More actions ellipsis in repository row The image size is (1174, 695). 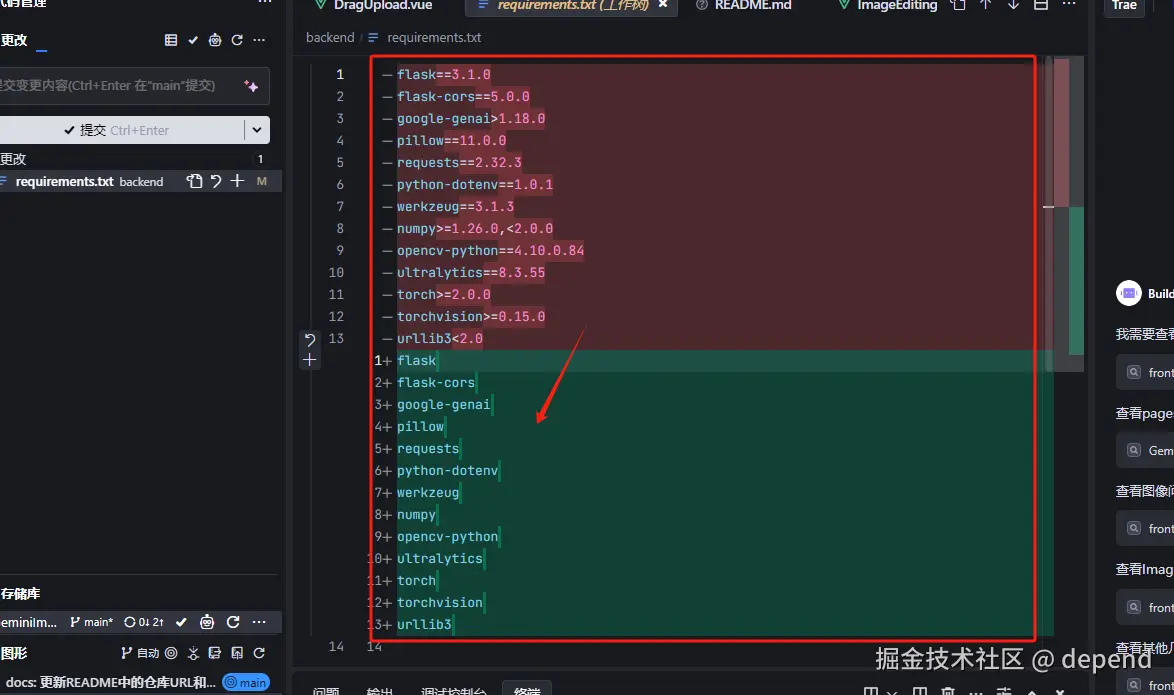pos(259,622)
